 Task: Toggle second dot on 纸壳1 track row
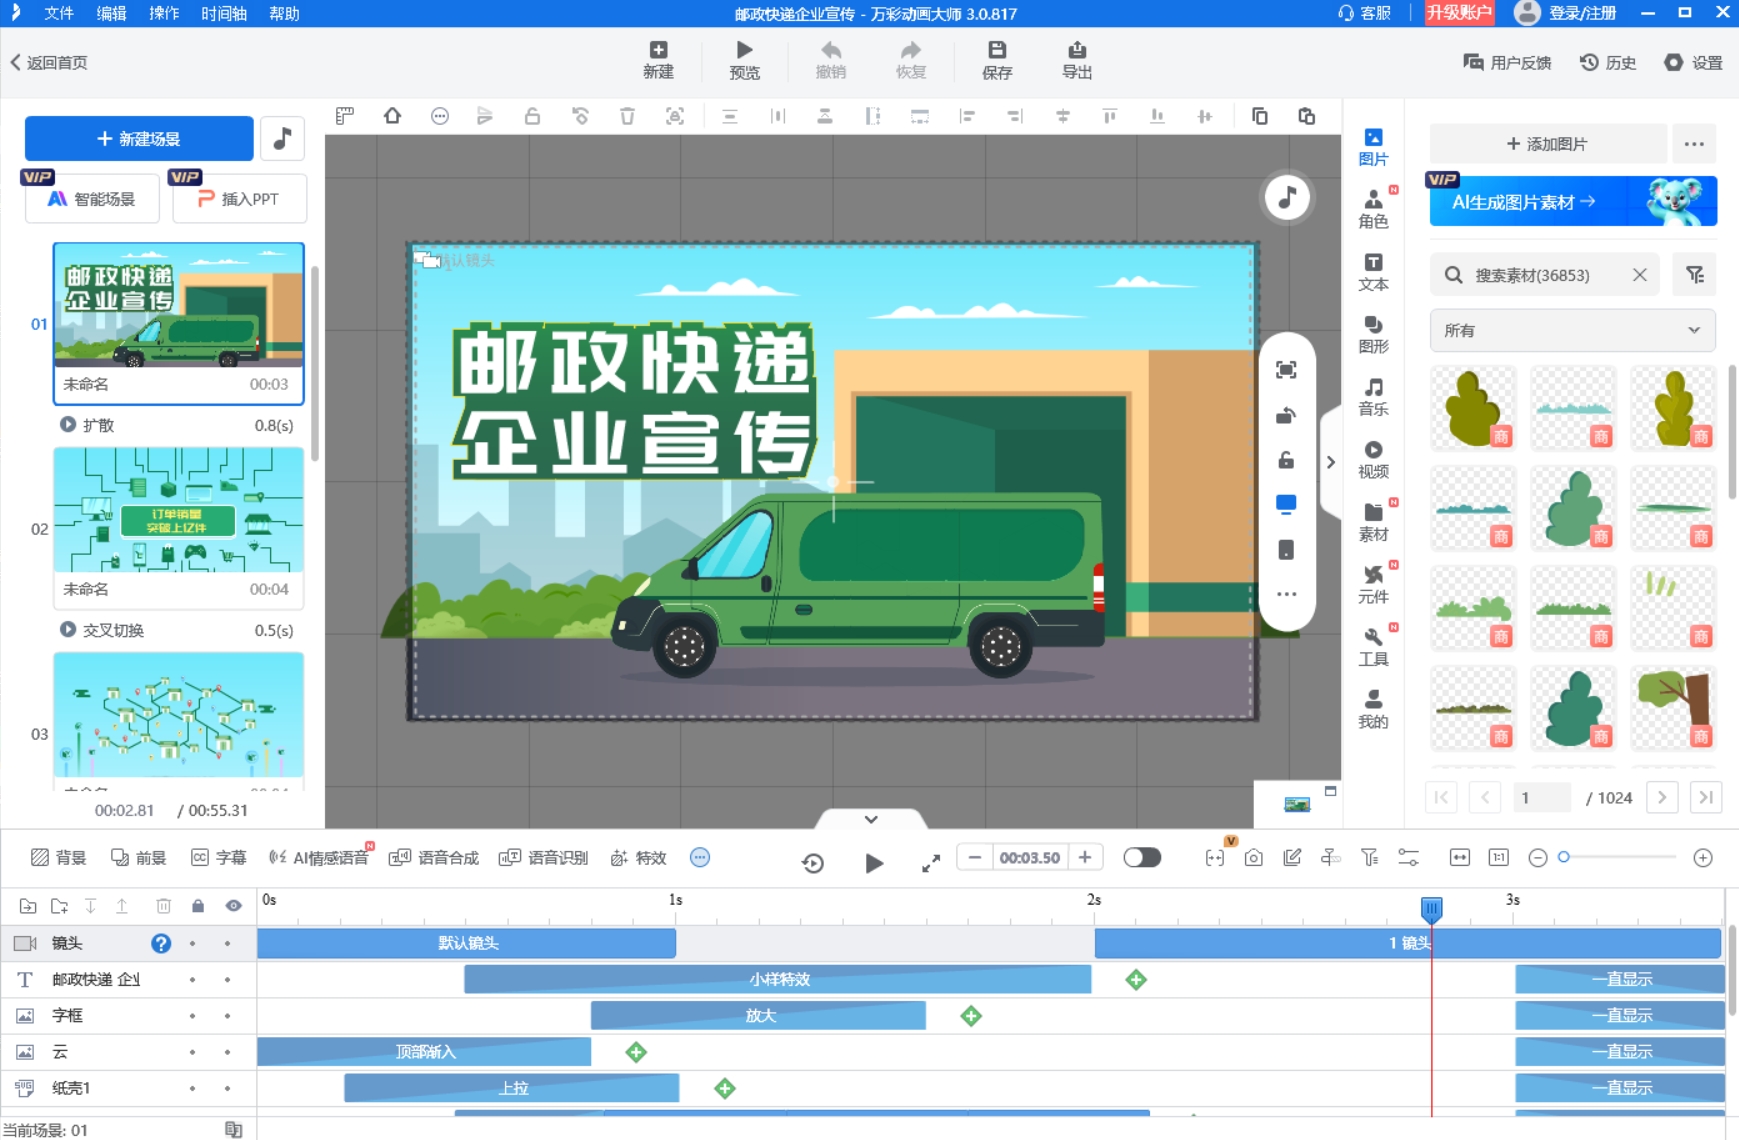point(227,1088)
